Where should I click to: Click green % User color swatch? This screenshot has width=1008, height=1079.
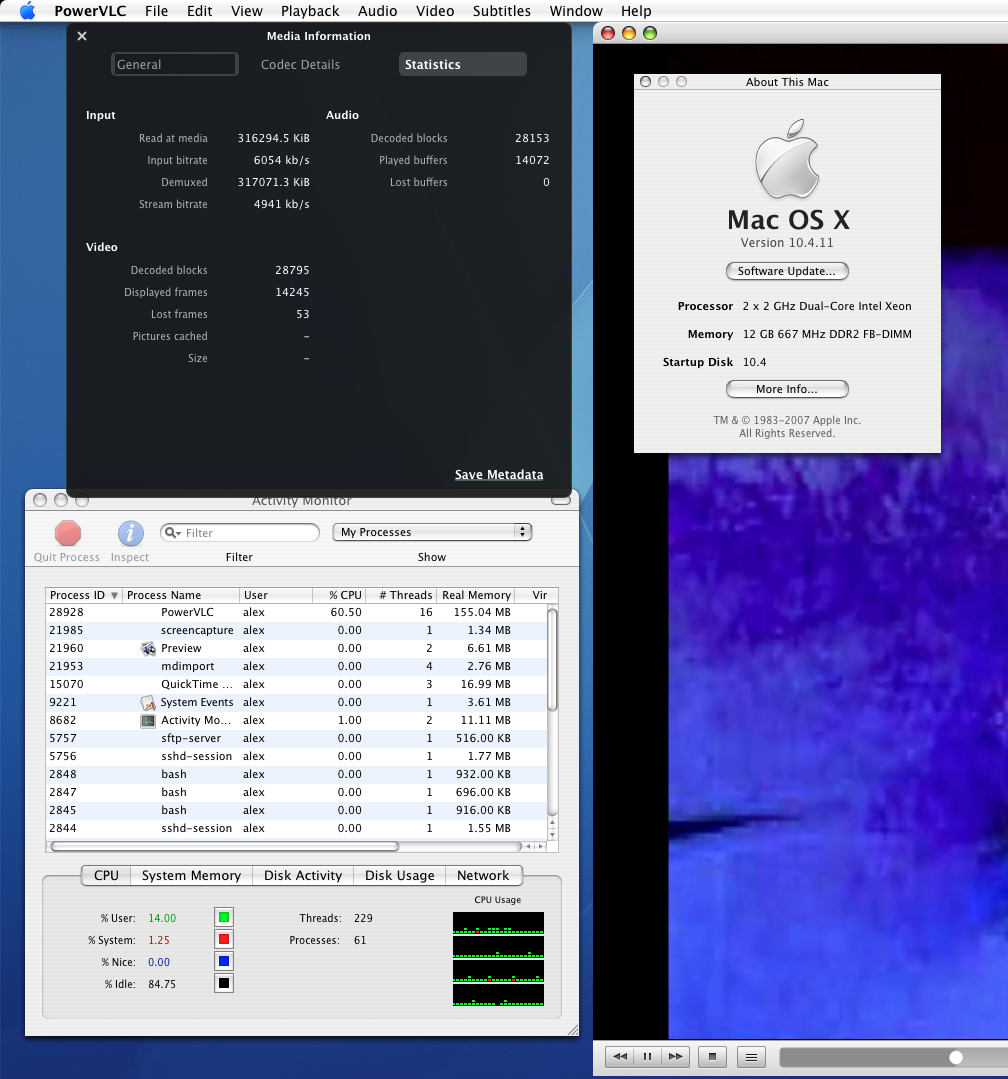[224, 917]
